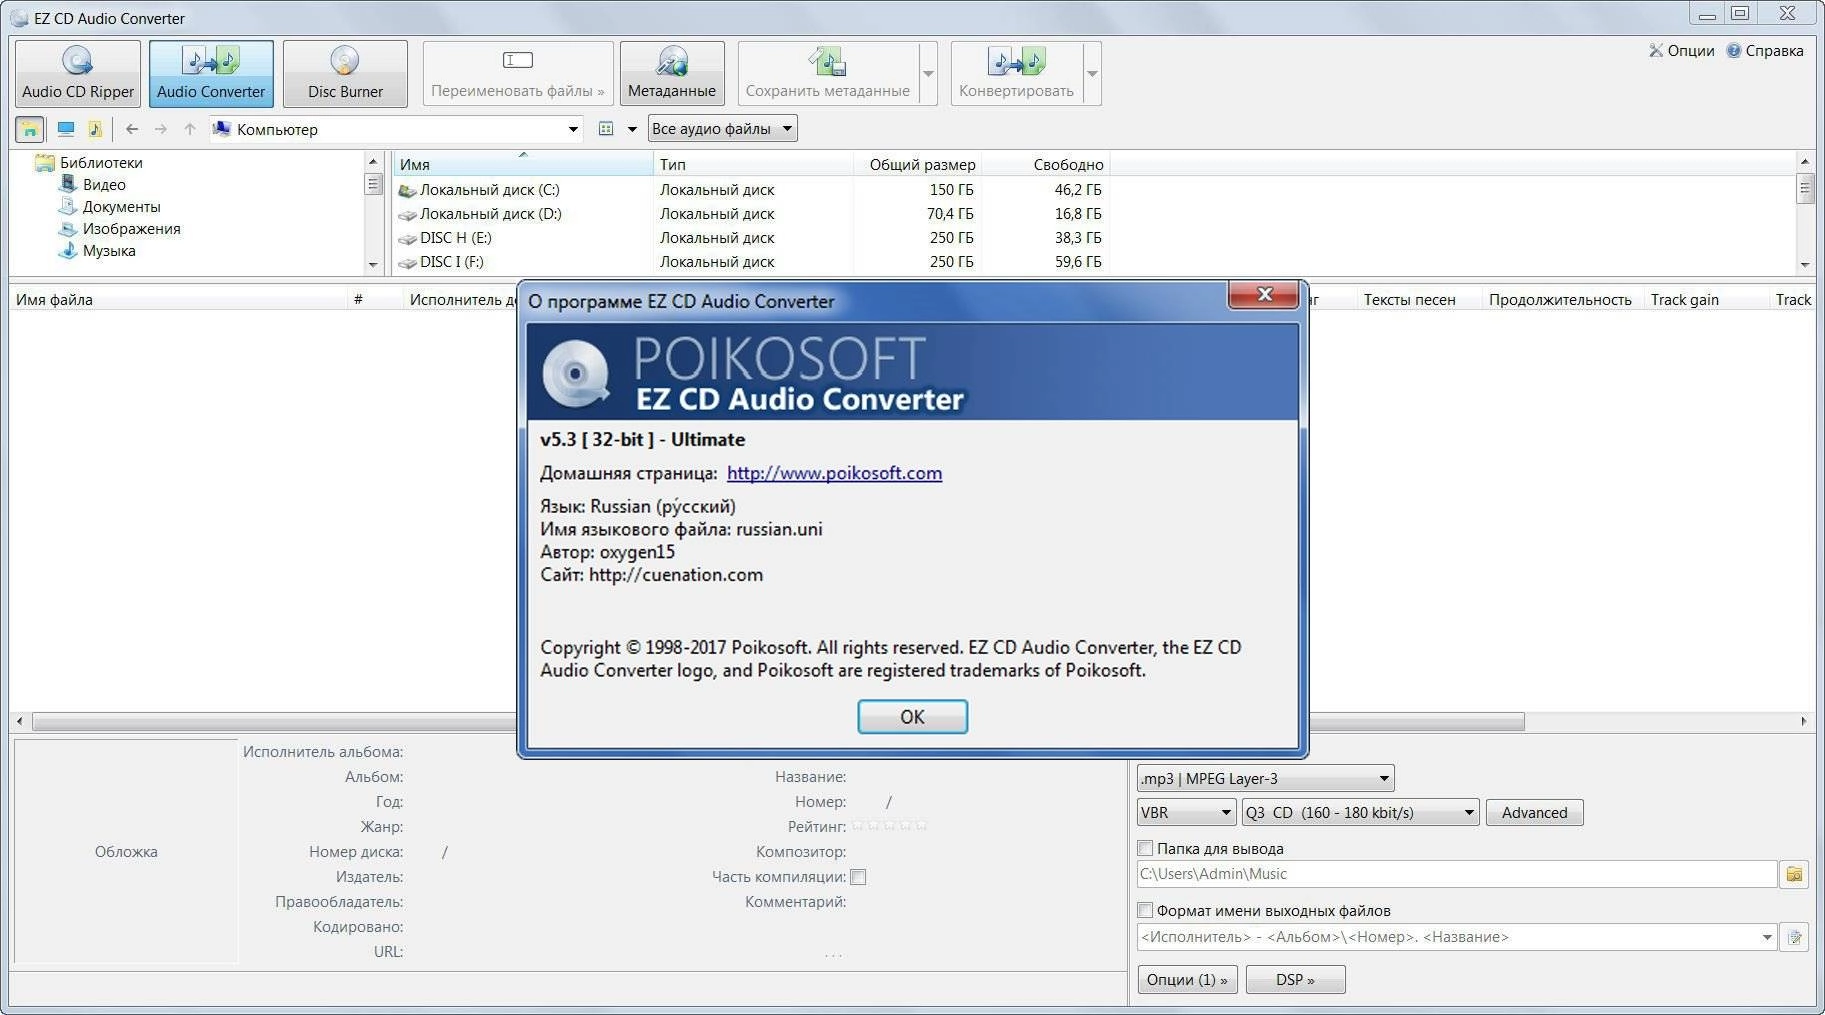
Task: Open Опции in top right corner
Action: pyautogui.click(x=1681, y=51)
